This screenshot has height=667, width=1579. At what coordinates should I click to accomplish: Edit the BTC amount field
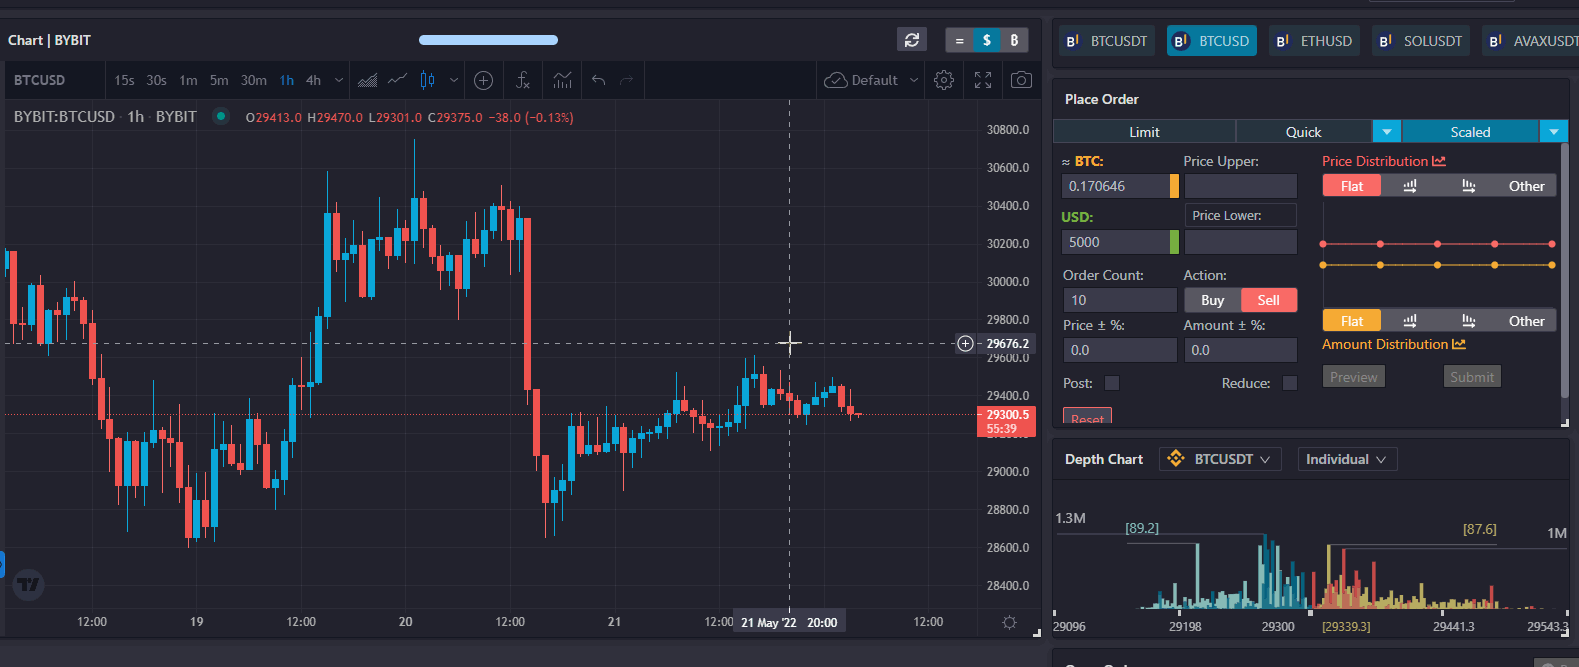point(1115,186)
